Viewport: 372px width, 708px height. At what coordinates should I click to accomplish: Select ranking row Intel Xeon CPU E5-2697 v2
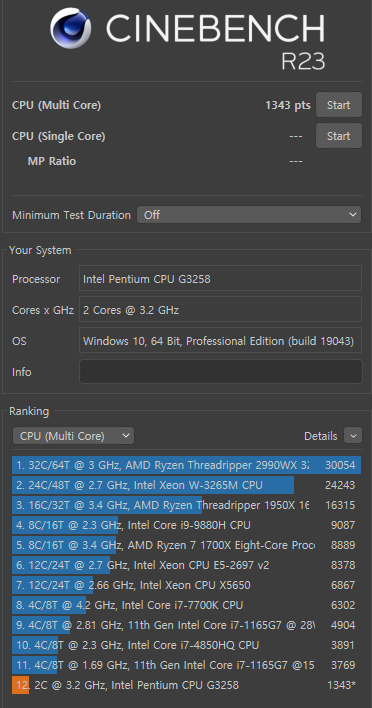186,565
